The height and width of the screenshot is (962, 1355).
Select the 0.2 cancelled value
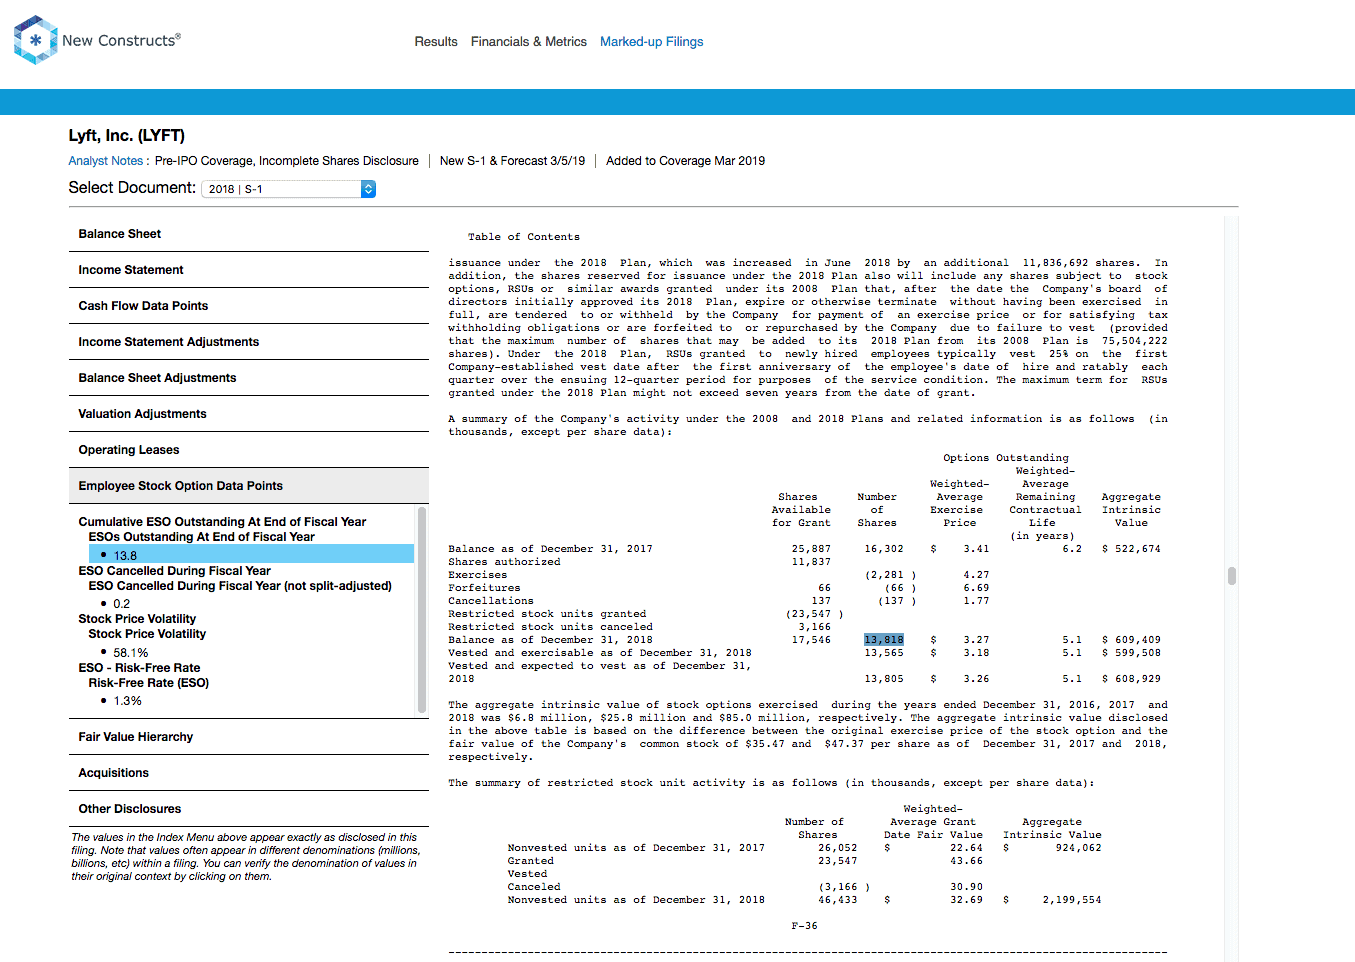pyautogui.click(x=121, y=604)
